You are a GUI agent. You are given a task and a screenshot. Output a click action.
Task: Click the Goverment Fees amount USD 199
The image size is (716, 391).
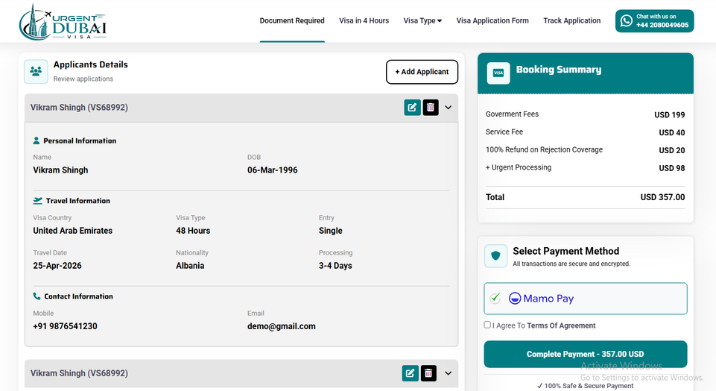669,115
